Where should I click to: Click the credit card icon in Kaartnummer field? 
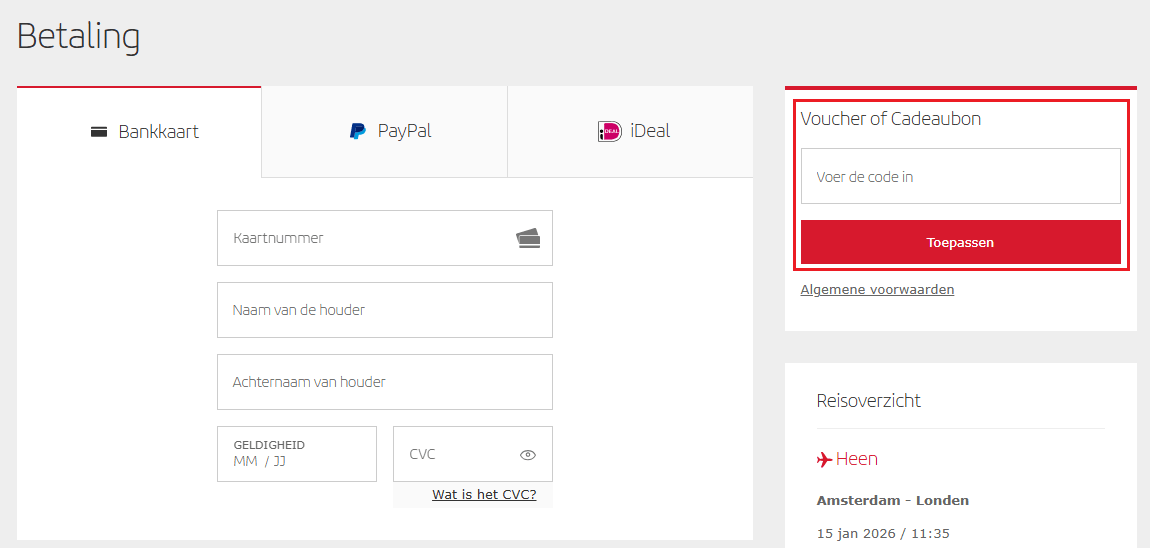tap(528, 238)
